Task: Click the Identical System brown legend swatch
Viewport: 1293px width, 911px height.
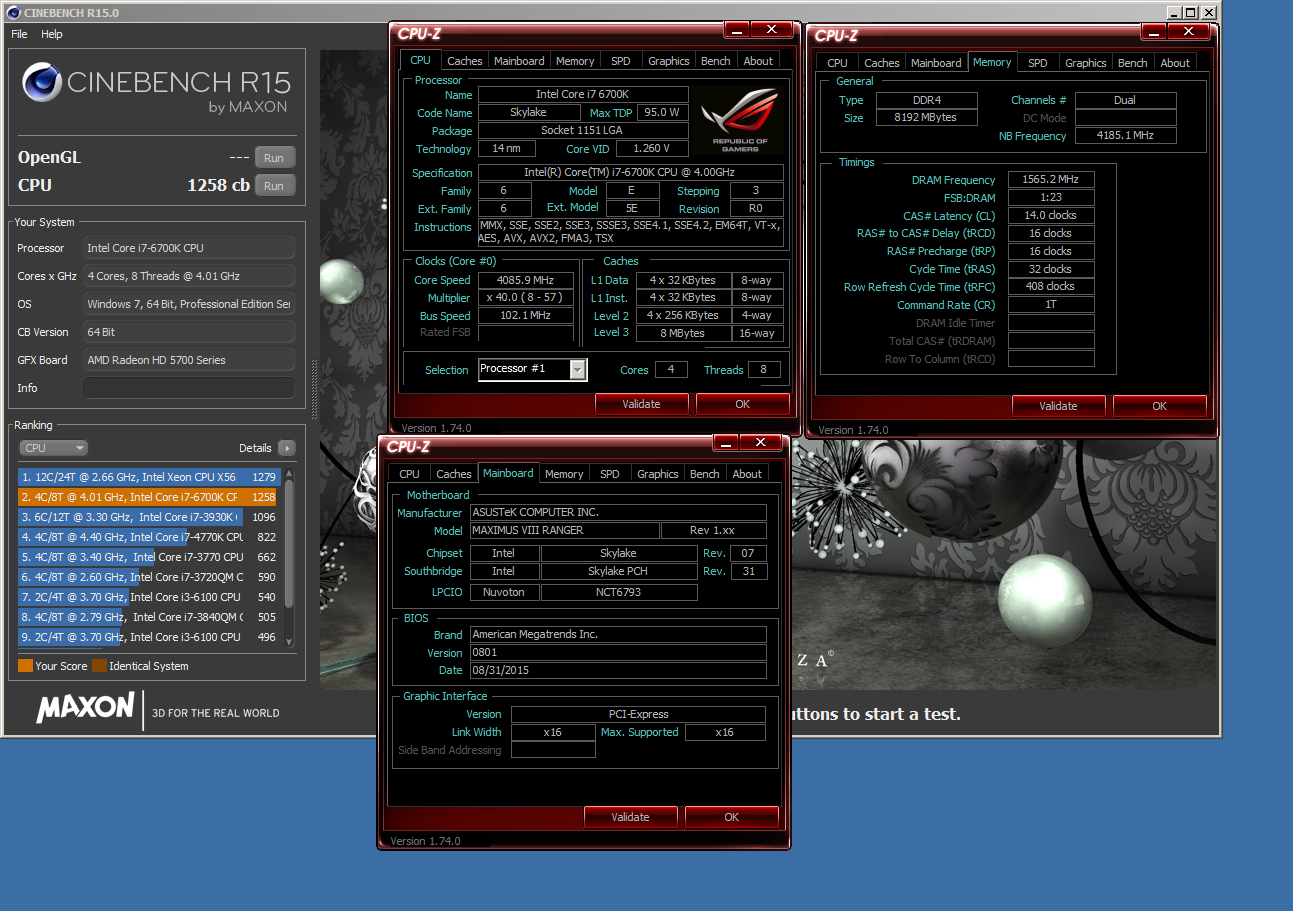Action: pyautogui.click(x=99, y=666)
